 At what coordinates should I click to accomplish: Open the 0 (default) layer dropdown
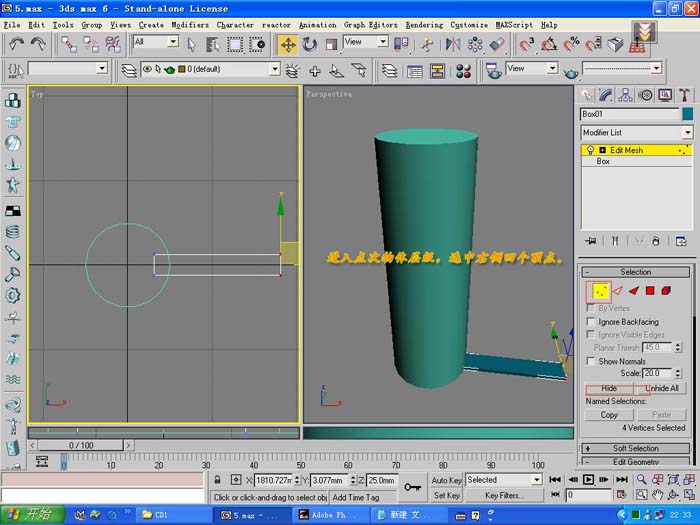[210, 69]
